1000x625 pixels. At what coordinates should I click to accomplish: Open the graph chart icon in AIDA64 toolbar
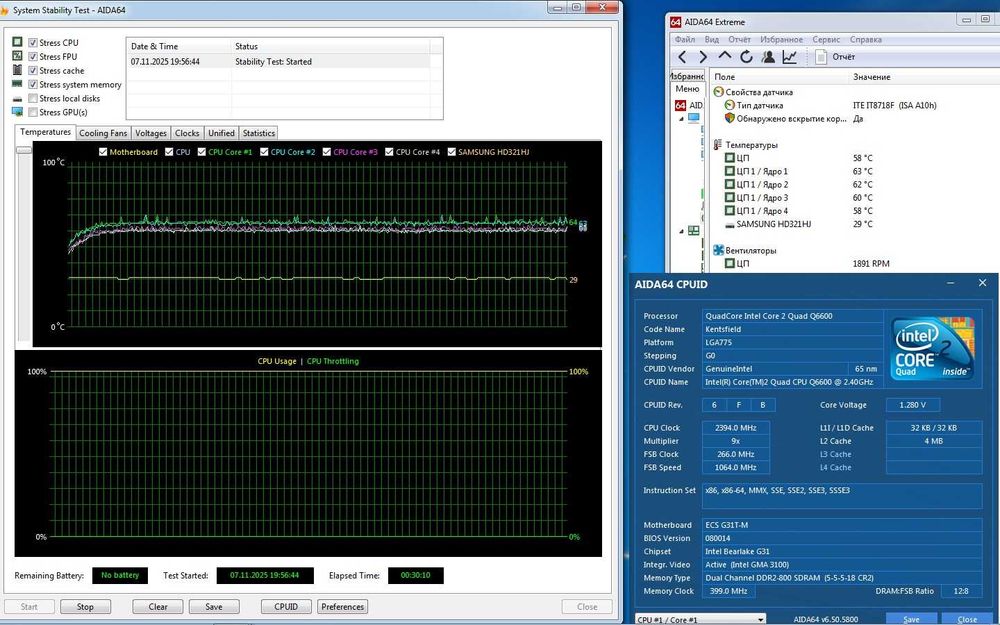(790, 57)
